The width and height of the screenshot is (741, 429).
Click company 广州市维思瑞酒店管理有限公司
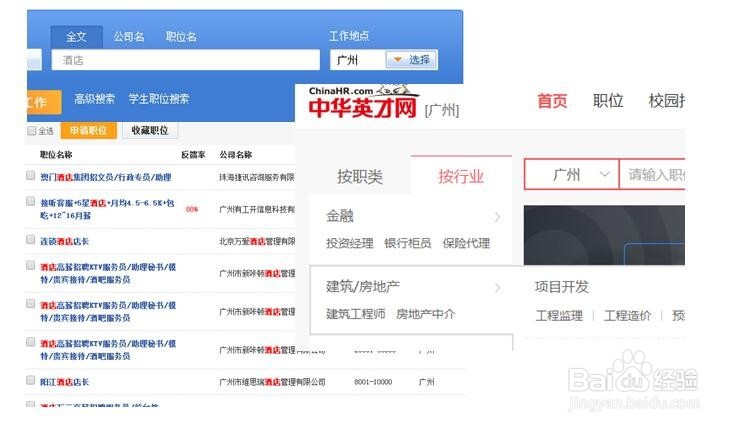tap(272, 382)
